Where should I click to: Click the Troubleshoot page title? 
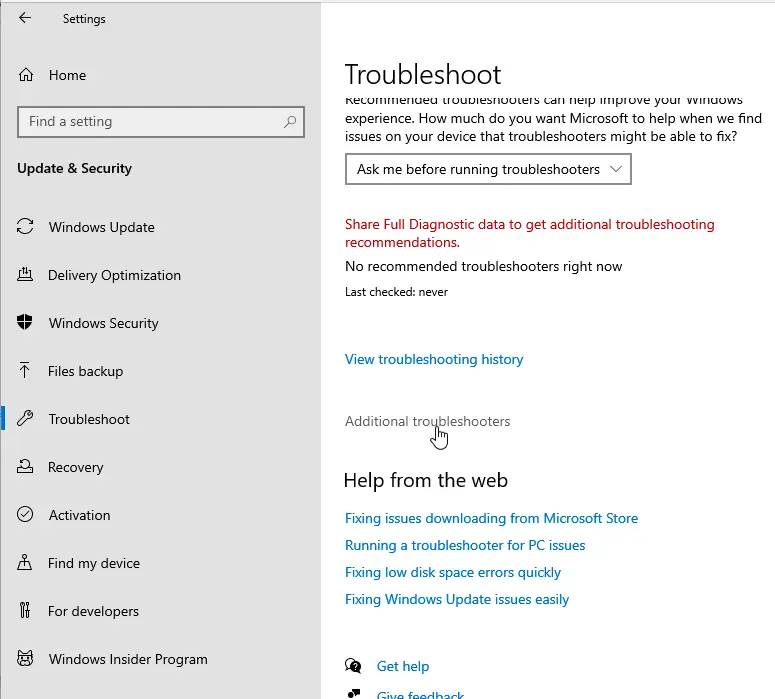pyautogui.click(x=423, y=75)
